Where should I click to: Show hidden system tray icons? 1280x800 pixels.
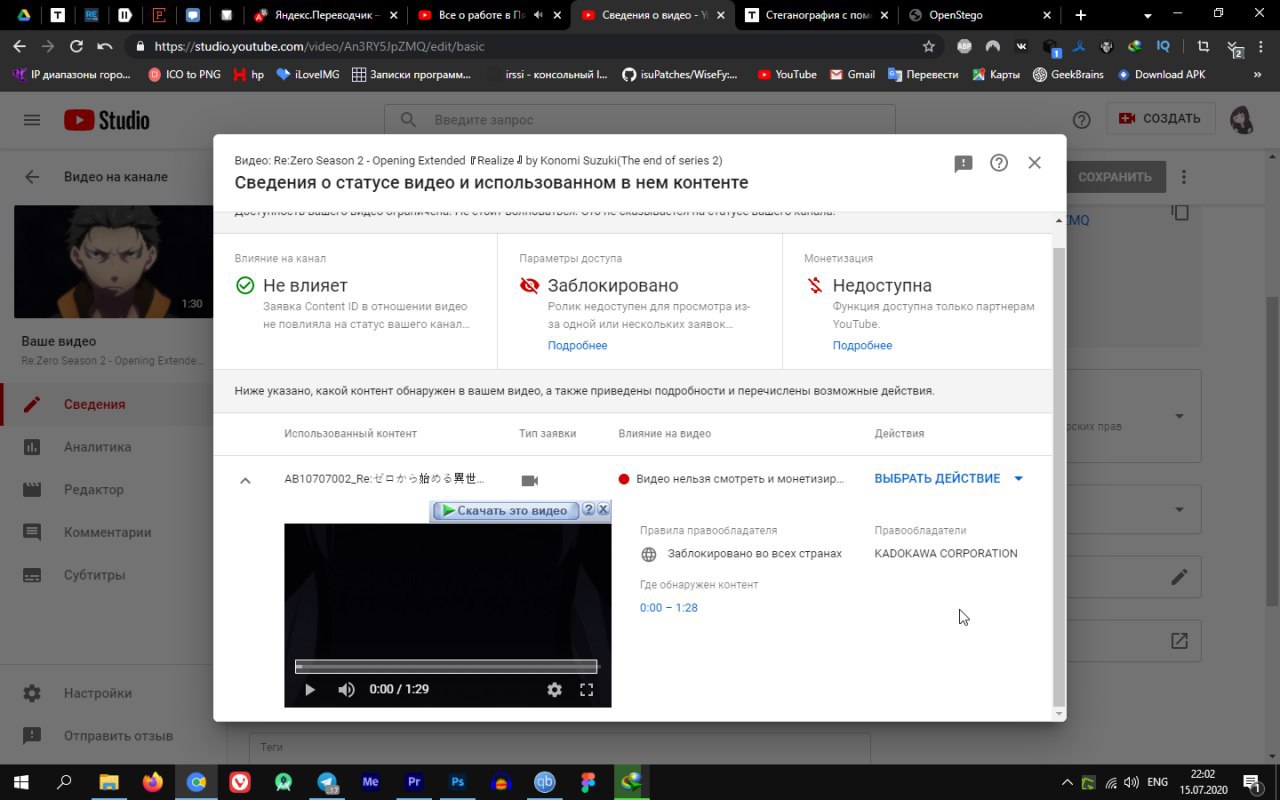click(x=1067, y=782)
